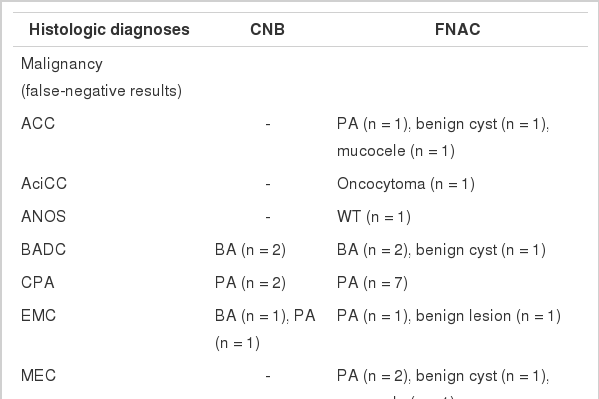Click the mucocele (n = 1) text in ACC row
This screenshot has width=599, height=399.
pos(396,151)
